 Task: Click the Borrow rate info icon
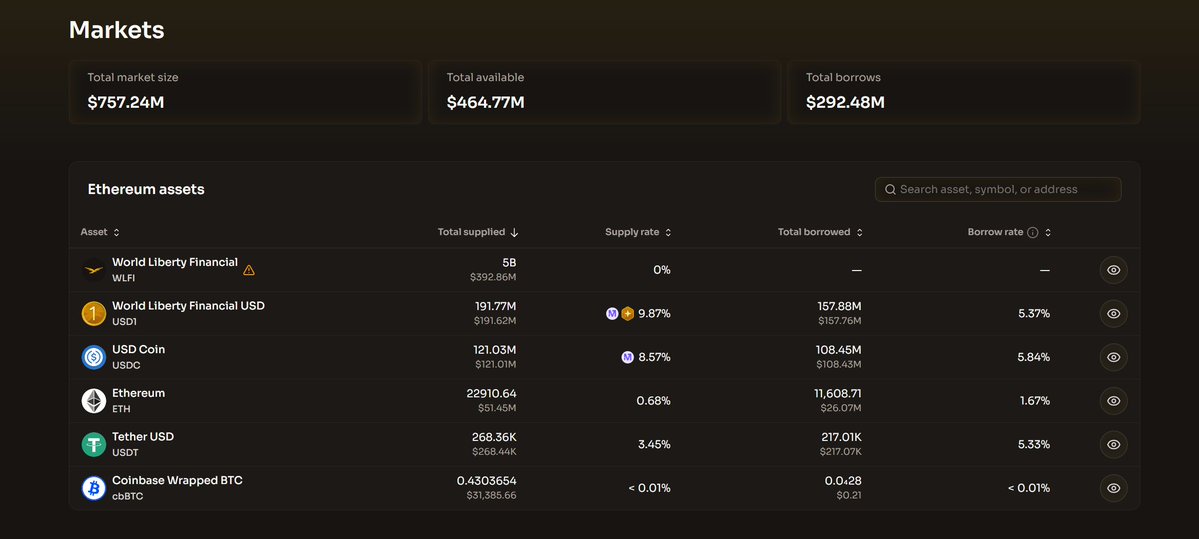point(1033,232)
